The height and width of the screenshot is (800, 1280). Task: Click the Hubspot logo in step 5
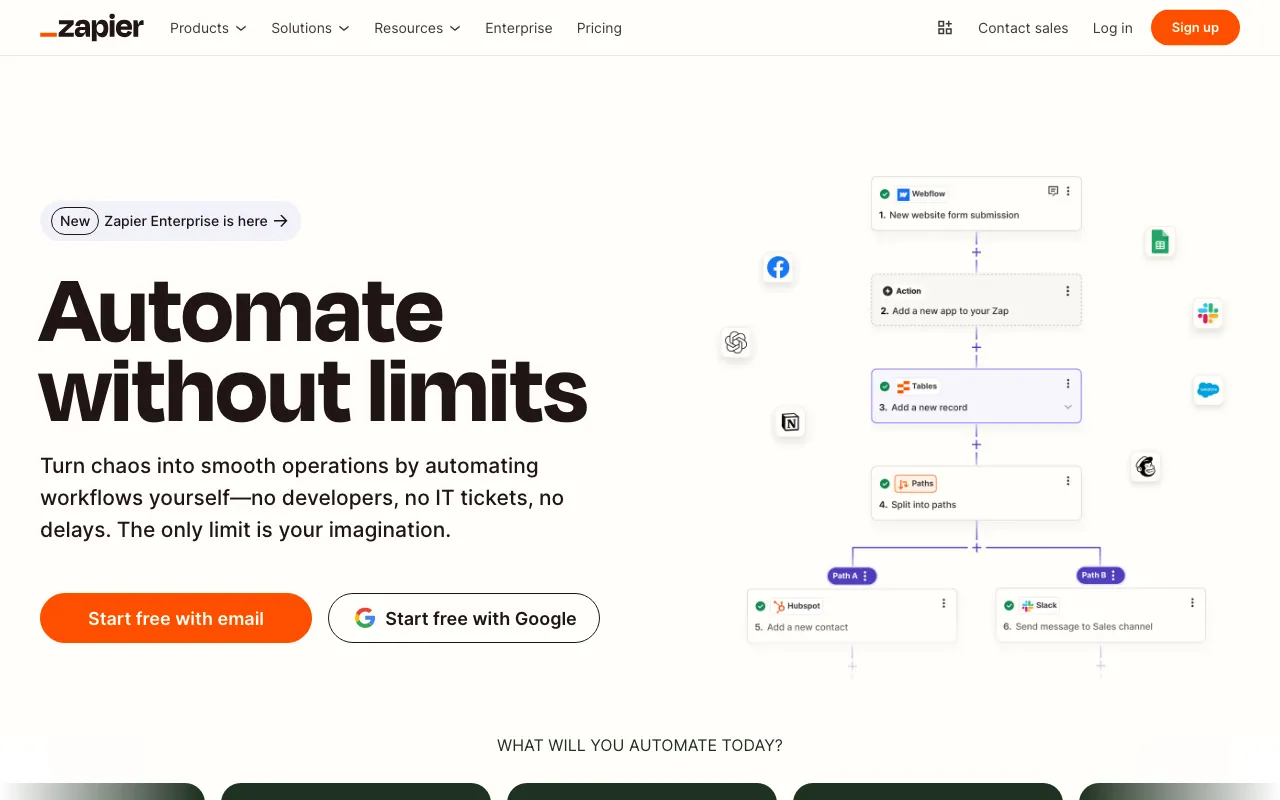coord(778,606)
